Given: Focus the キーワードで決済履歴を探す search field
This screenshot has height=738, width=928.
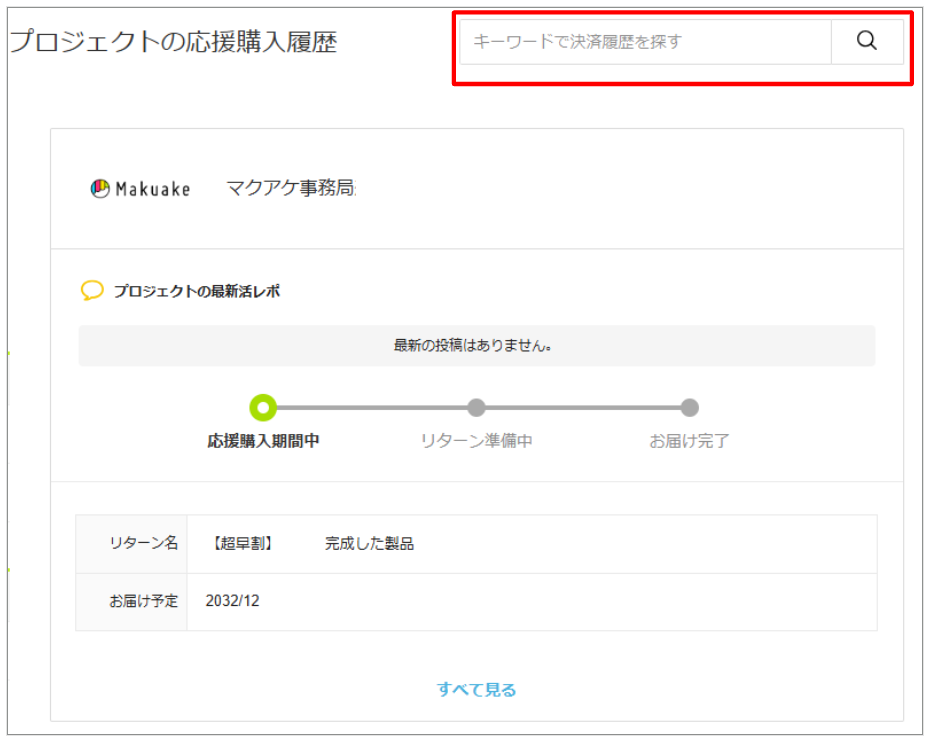Looking at the screenshot, I should [646, 41].
